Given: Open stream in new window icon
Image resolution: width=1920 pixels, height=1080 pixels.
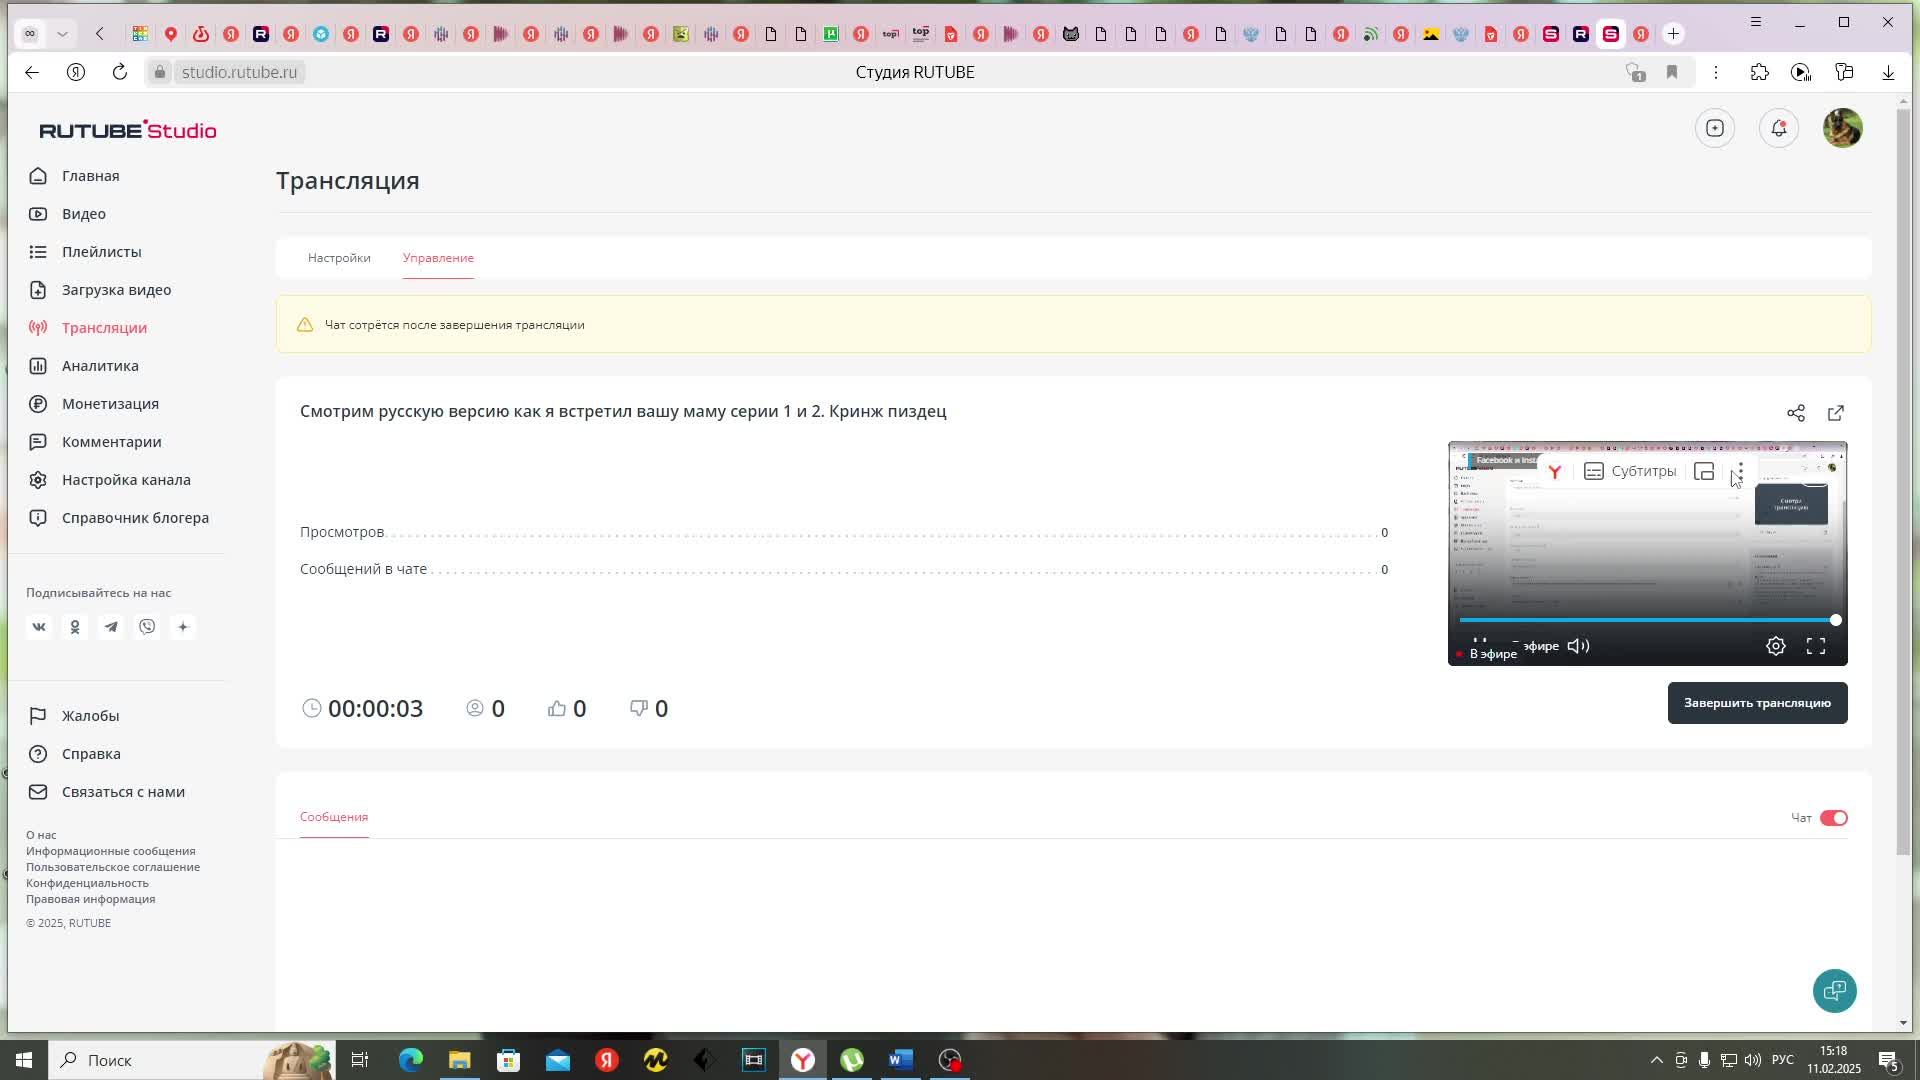Looking at the screenshot, I should [1836, 413].
